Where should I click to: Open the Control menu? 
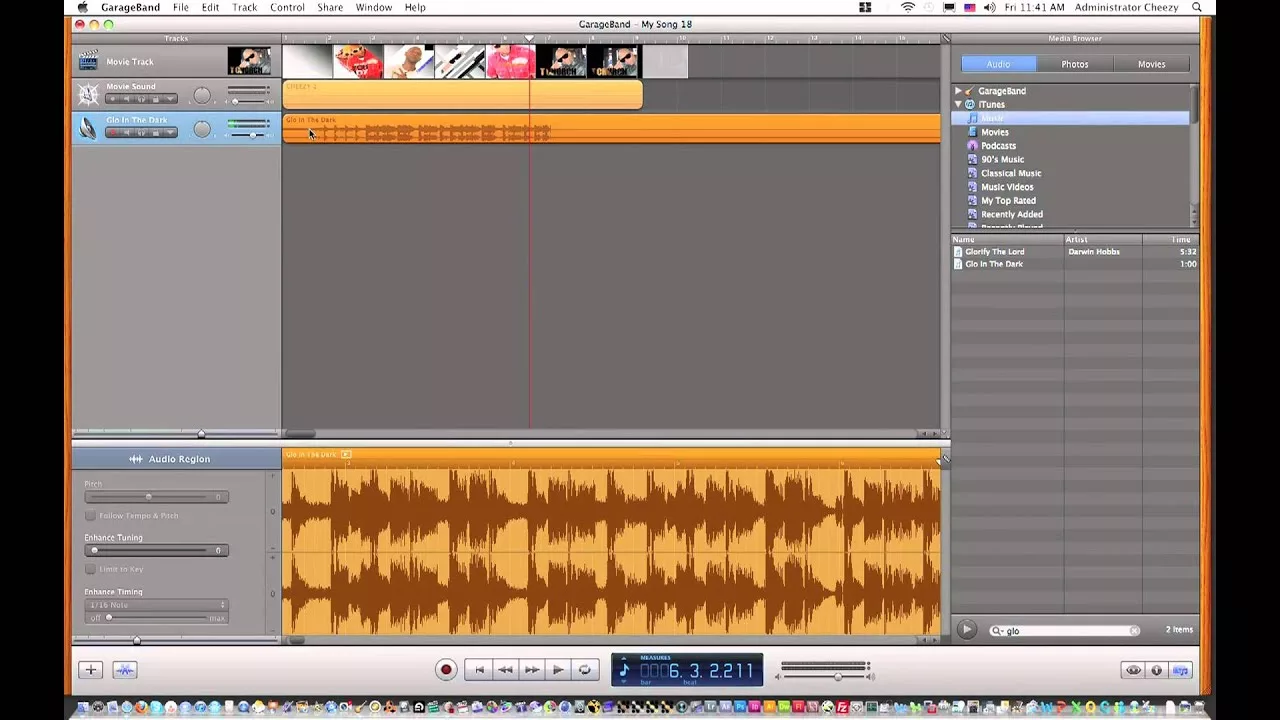click(287, 7)
